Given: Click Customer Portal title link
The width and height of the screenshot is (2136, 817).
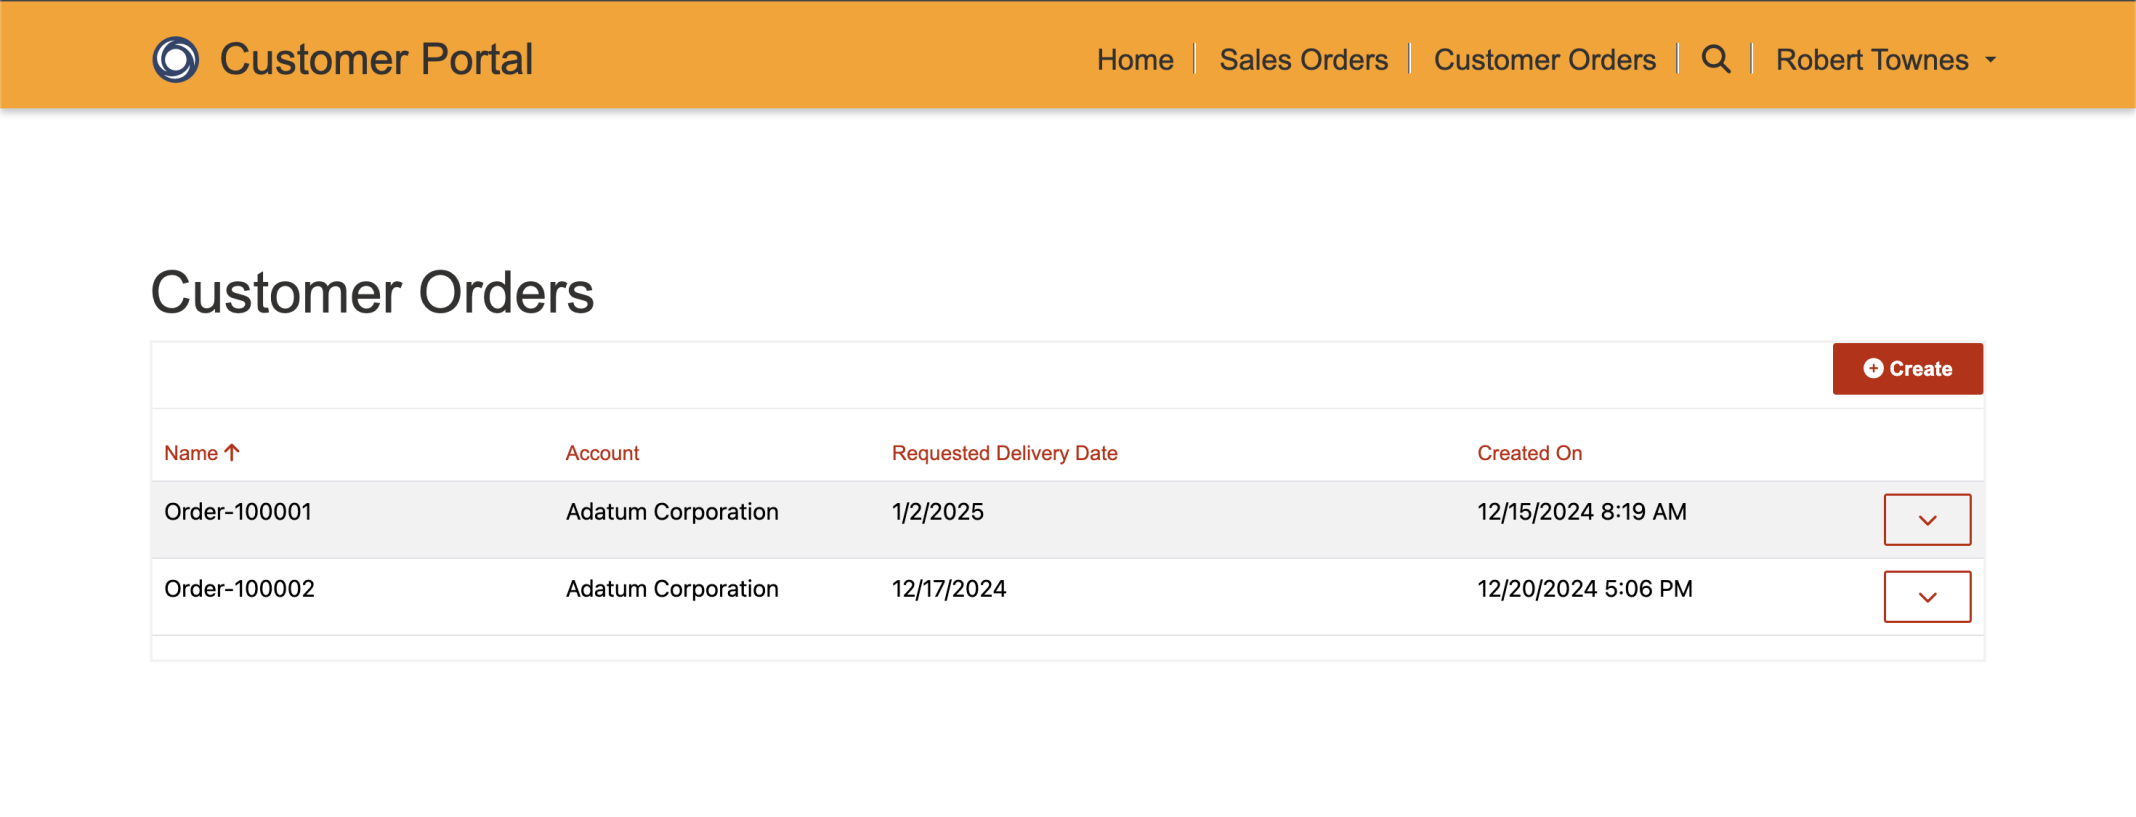Looking at the screenshot, I should 376,60.
